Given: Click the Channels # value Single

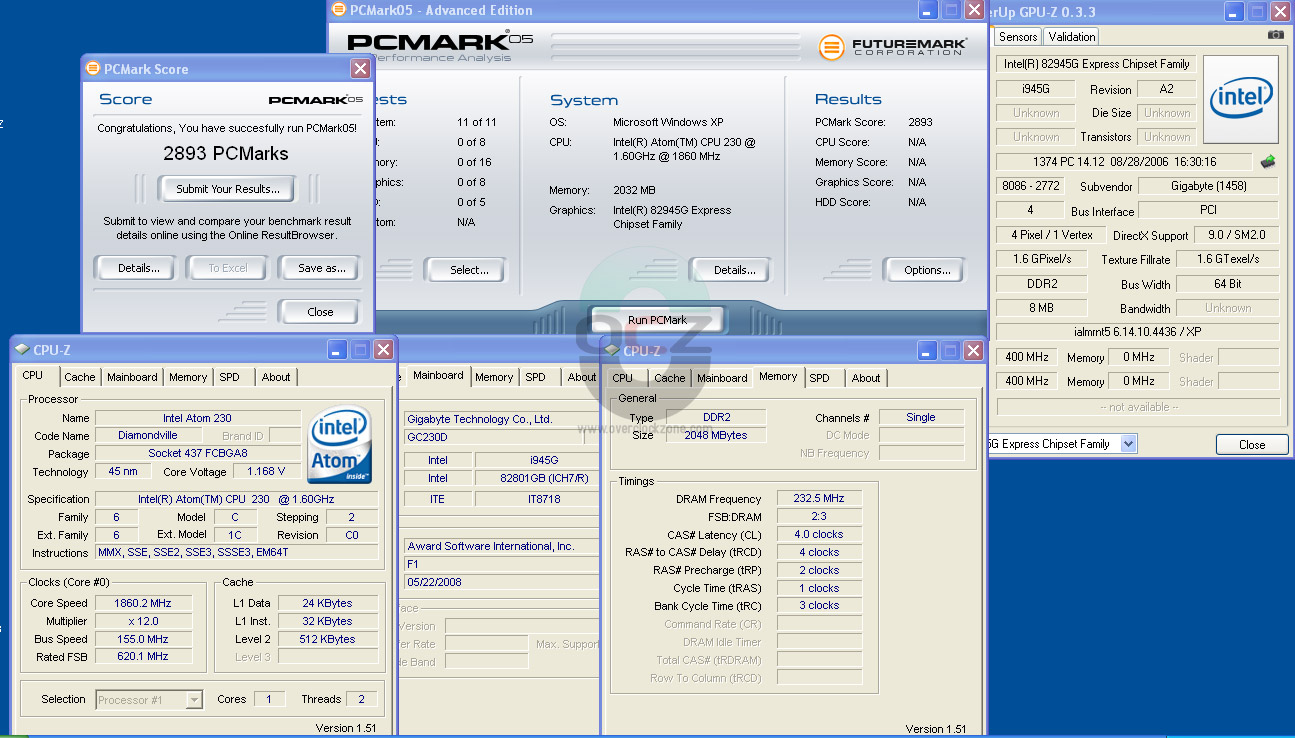Looking at the screenshot, I should [x=921, y=418].
